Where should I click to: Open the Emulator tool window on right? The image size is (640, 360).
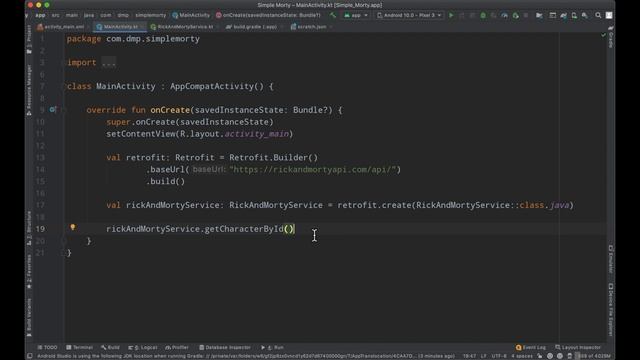coord(611,259)
